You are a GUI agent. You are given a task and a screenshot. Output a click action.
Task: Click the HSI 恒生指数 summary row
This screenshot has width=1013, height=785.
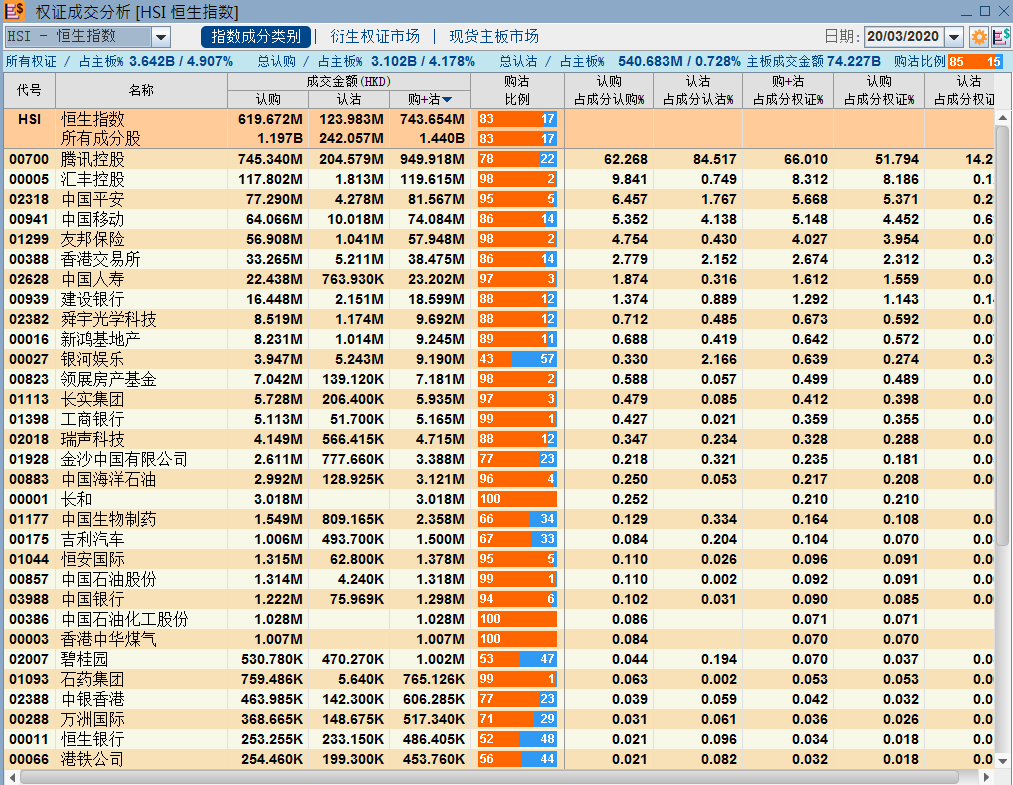[499, 119]
